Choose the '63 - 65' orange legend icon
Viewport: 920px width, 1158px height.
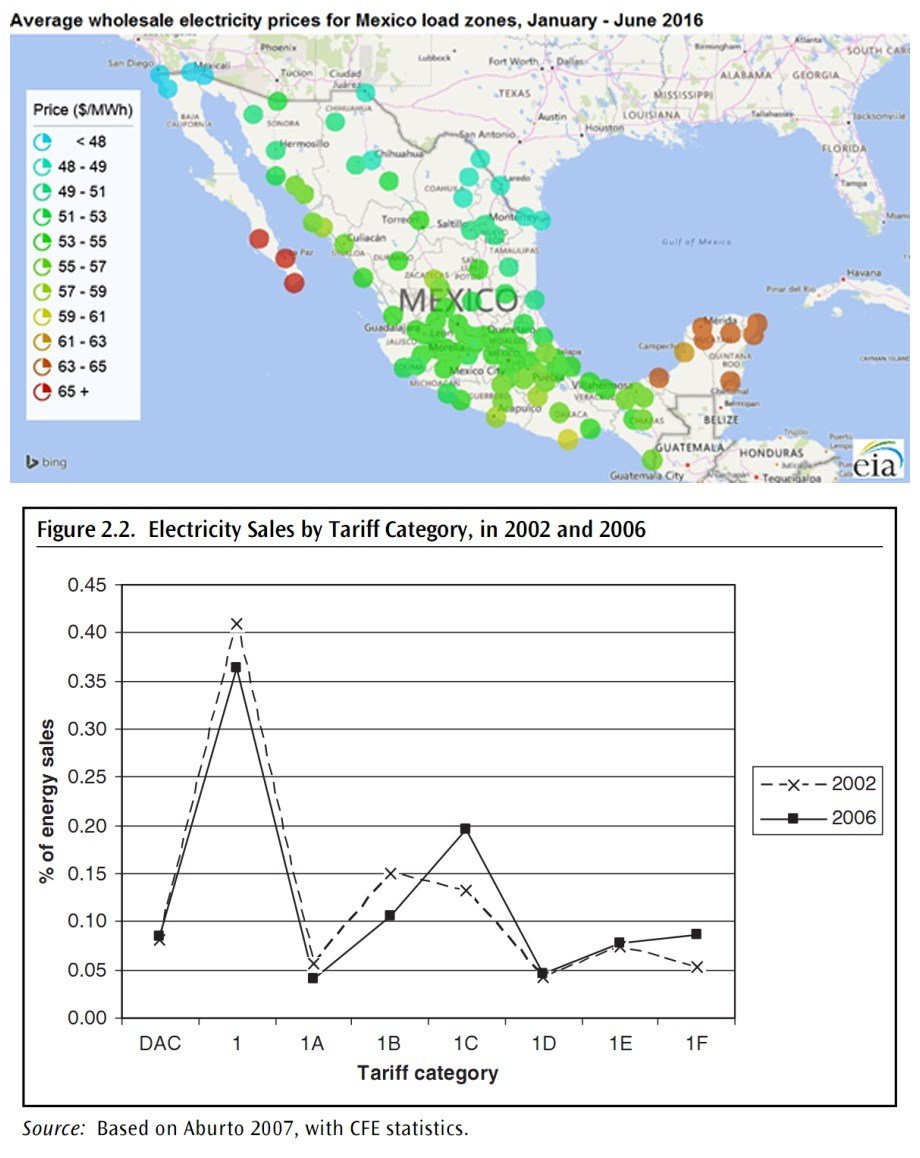click(x=42, y=366)
